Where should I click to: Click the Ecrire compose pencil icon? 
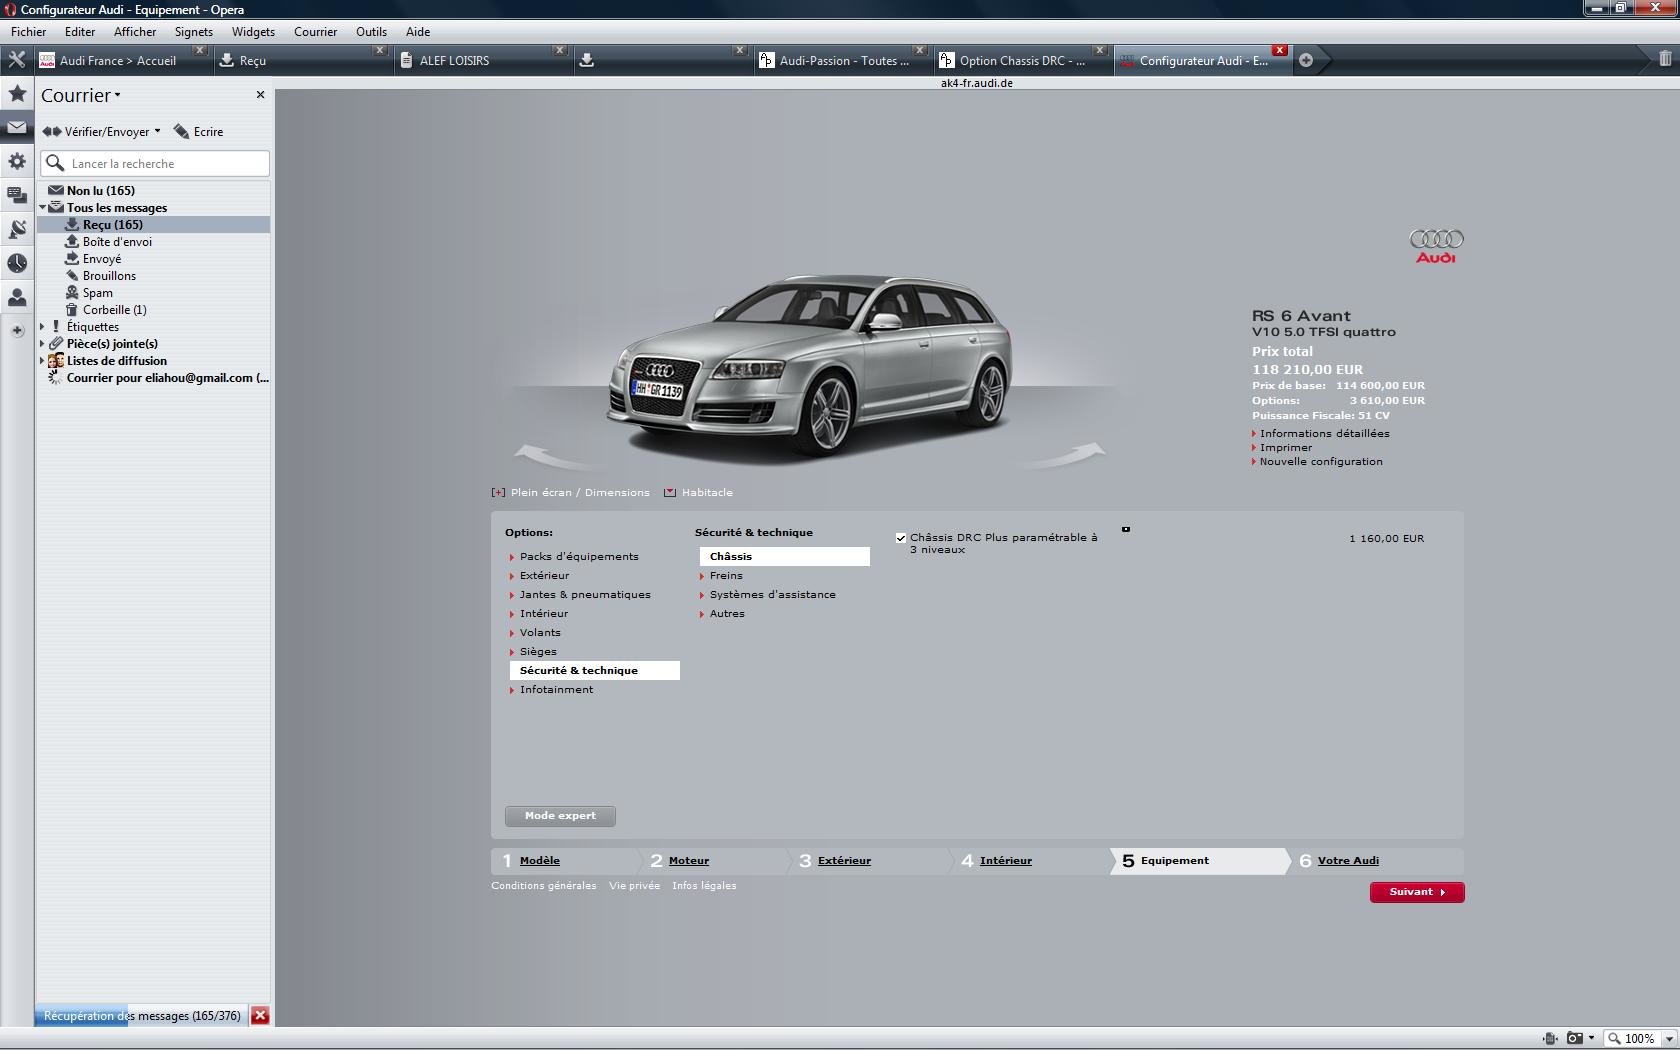[x=182, y=132]
